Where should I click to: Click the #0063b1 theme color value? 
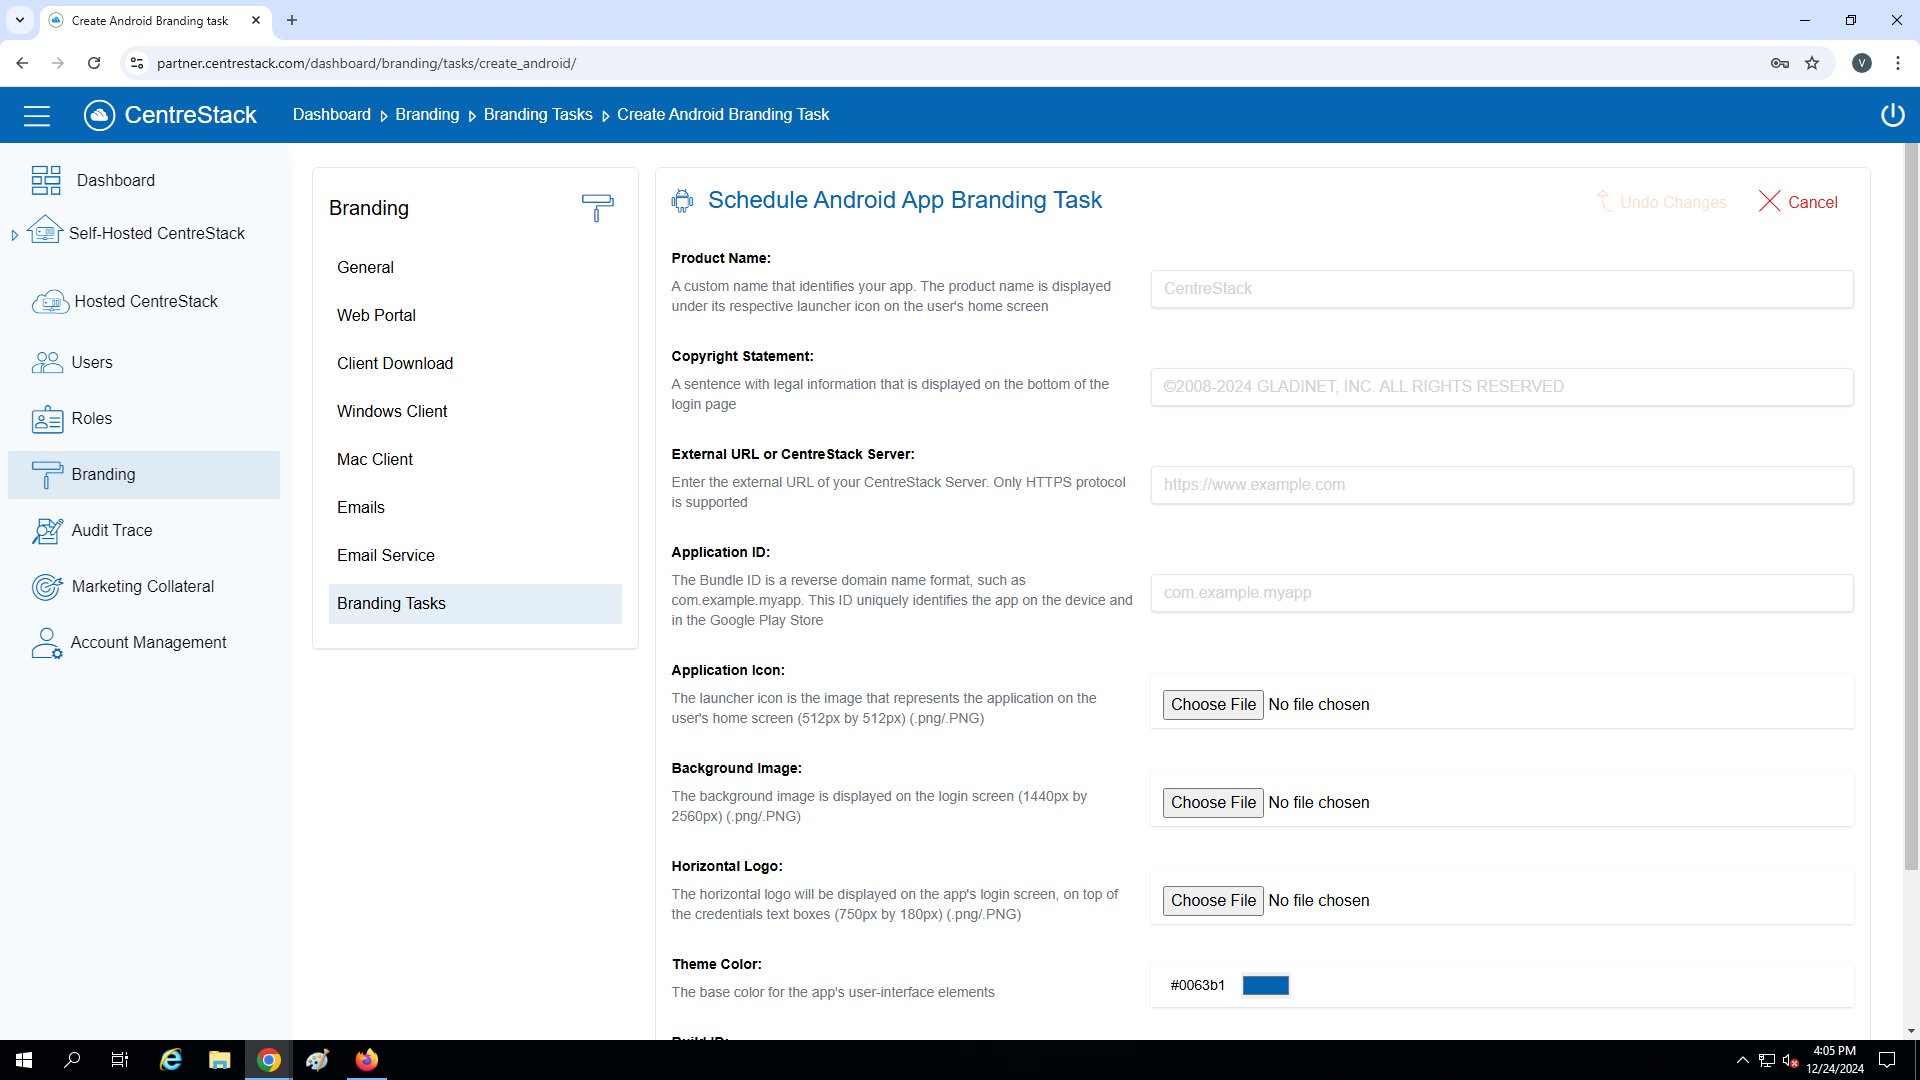1197,986
